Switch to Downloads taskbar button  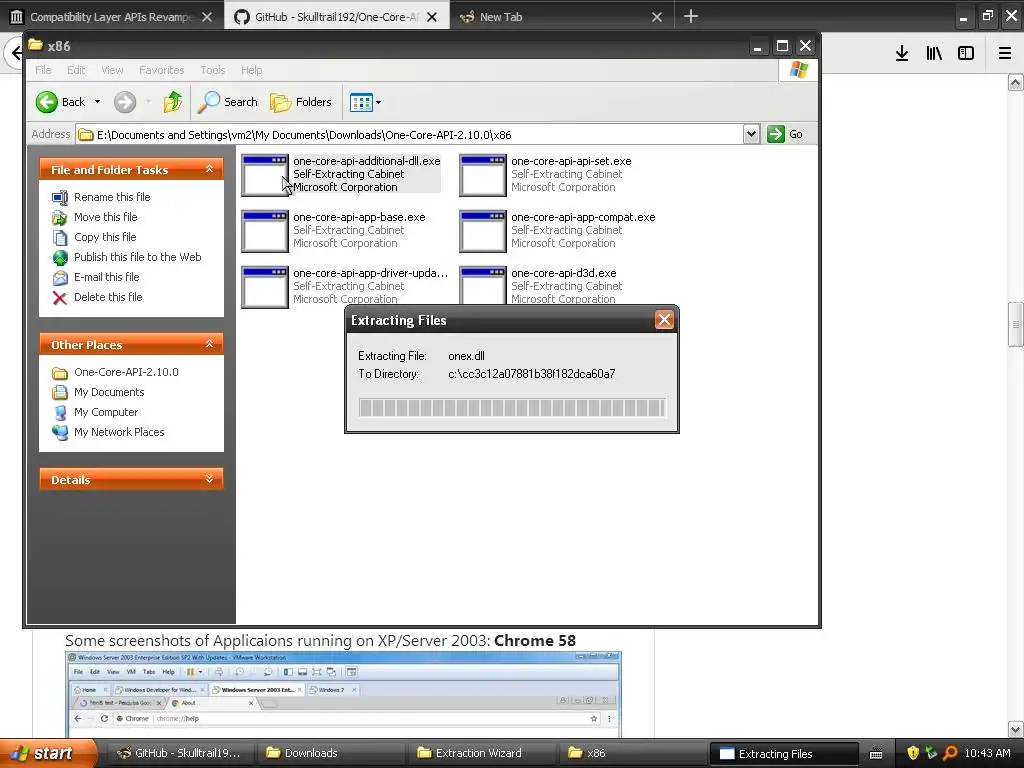tap(330, 753)
